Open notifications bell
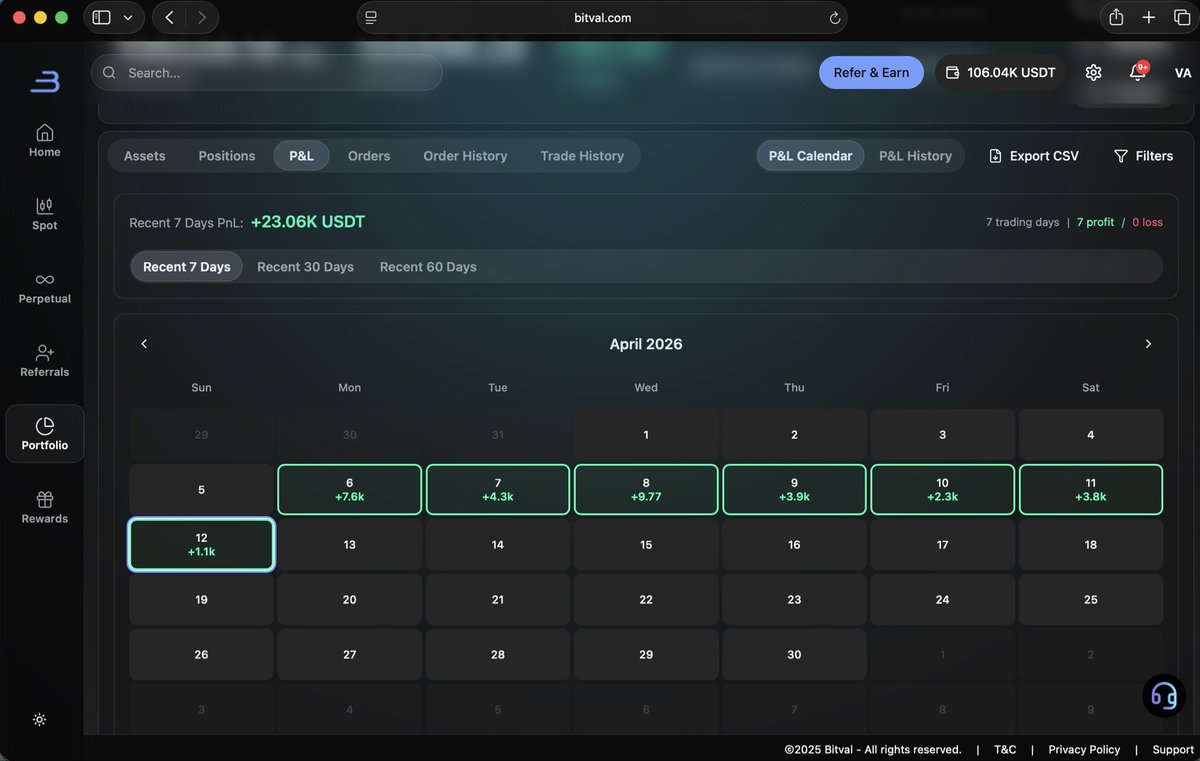Image resolution: width=1200 pixels, height=761 pixels. pos(1137,73)
